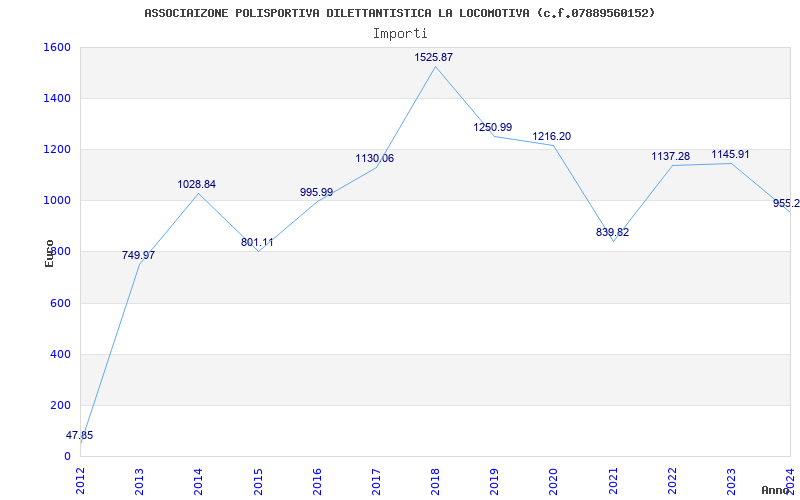Select the 1200 y-axis tick label
Image resolution: width=800 pixels, height=500 pixels.
click(57, 149)
